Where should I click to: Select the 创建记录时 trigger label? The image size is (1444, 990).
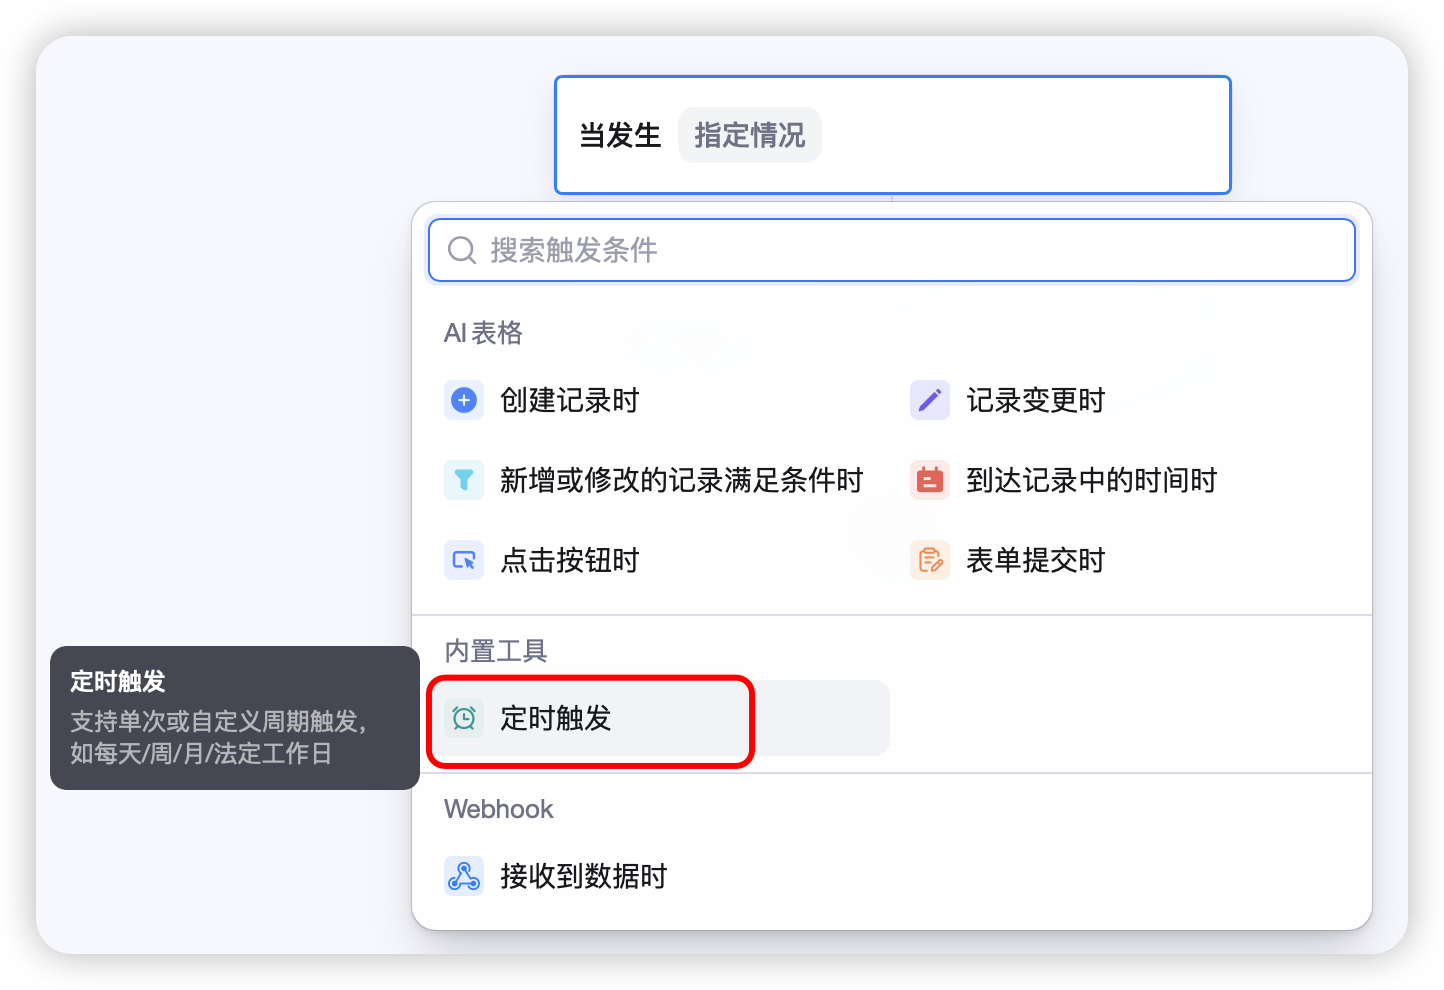(x=569, y=400)
